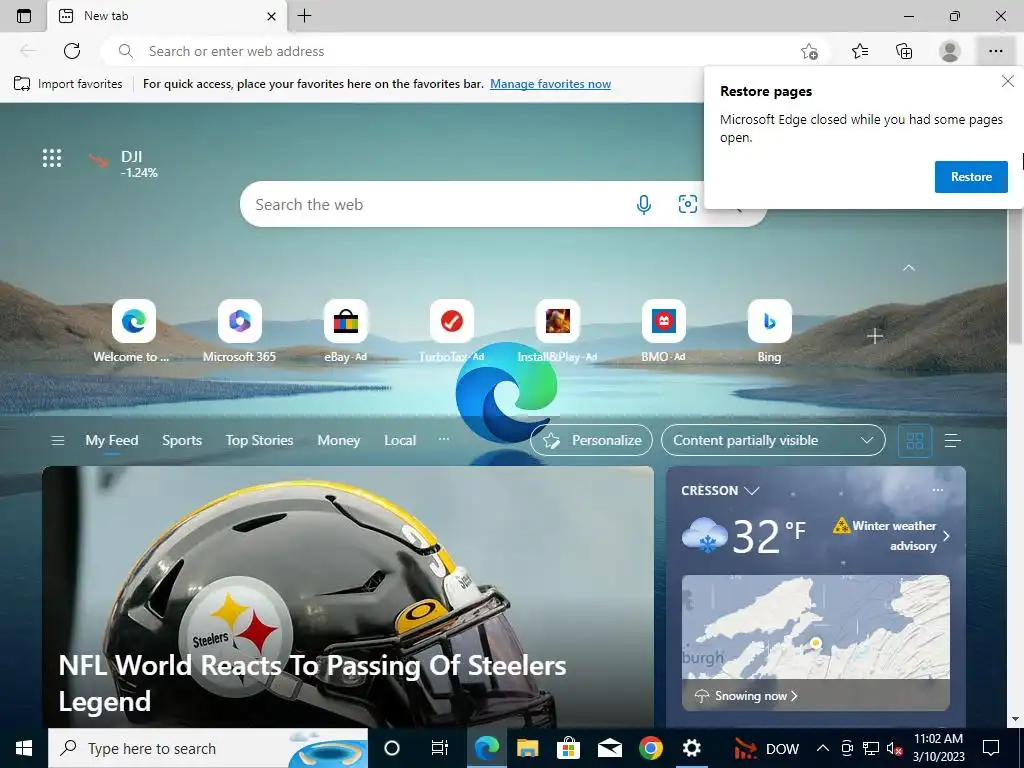Open Manage favorites now link
Screen dimensions: 1024x768
pos(551,84)
